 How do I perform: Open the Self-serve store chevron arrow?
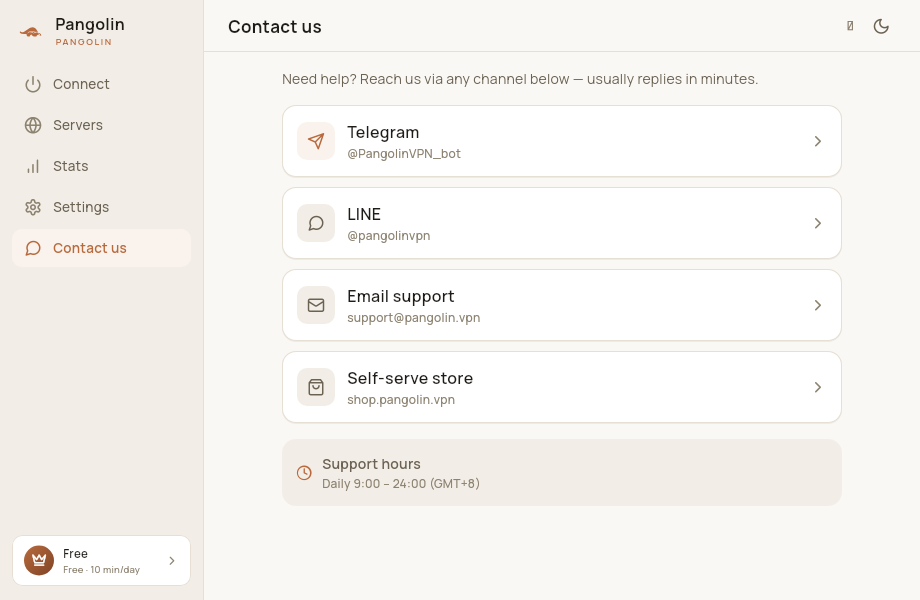818,388
